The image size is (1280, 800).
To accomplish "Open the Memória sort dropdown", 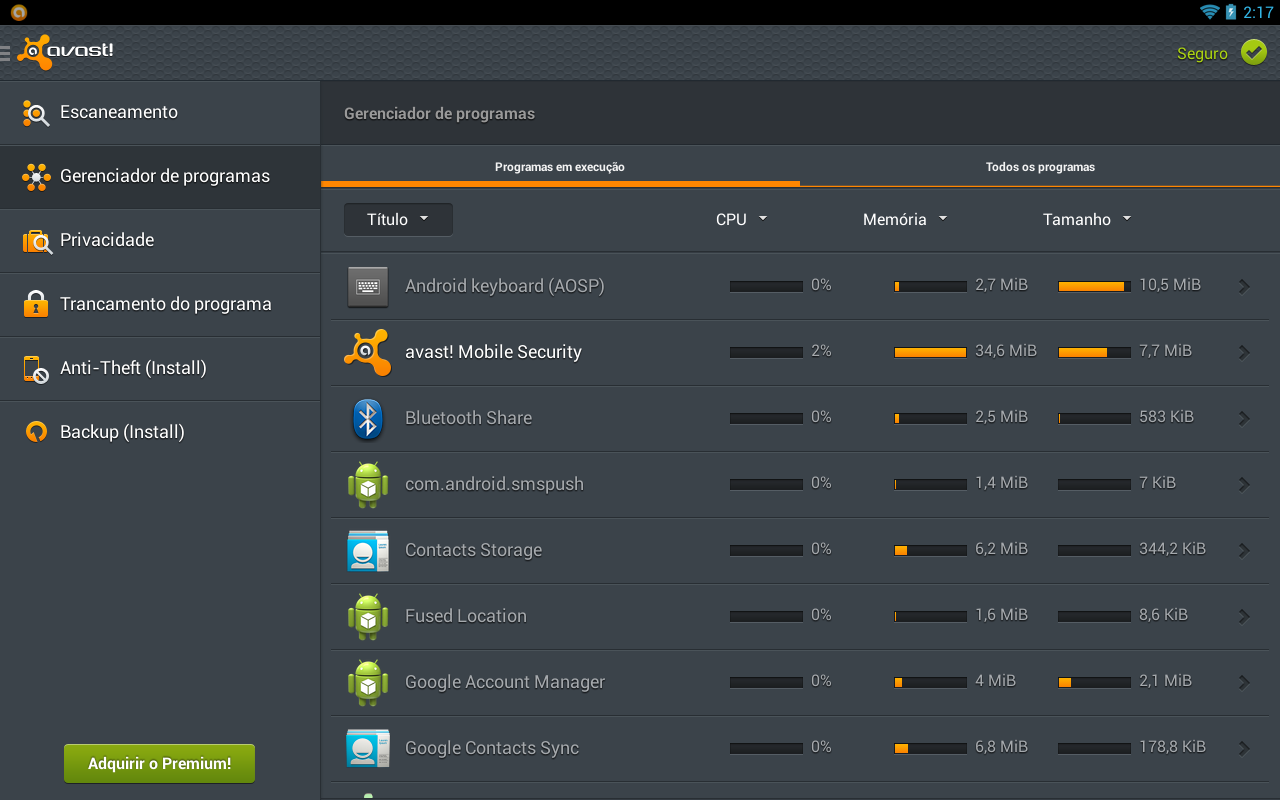I will coord(904,218).
